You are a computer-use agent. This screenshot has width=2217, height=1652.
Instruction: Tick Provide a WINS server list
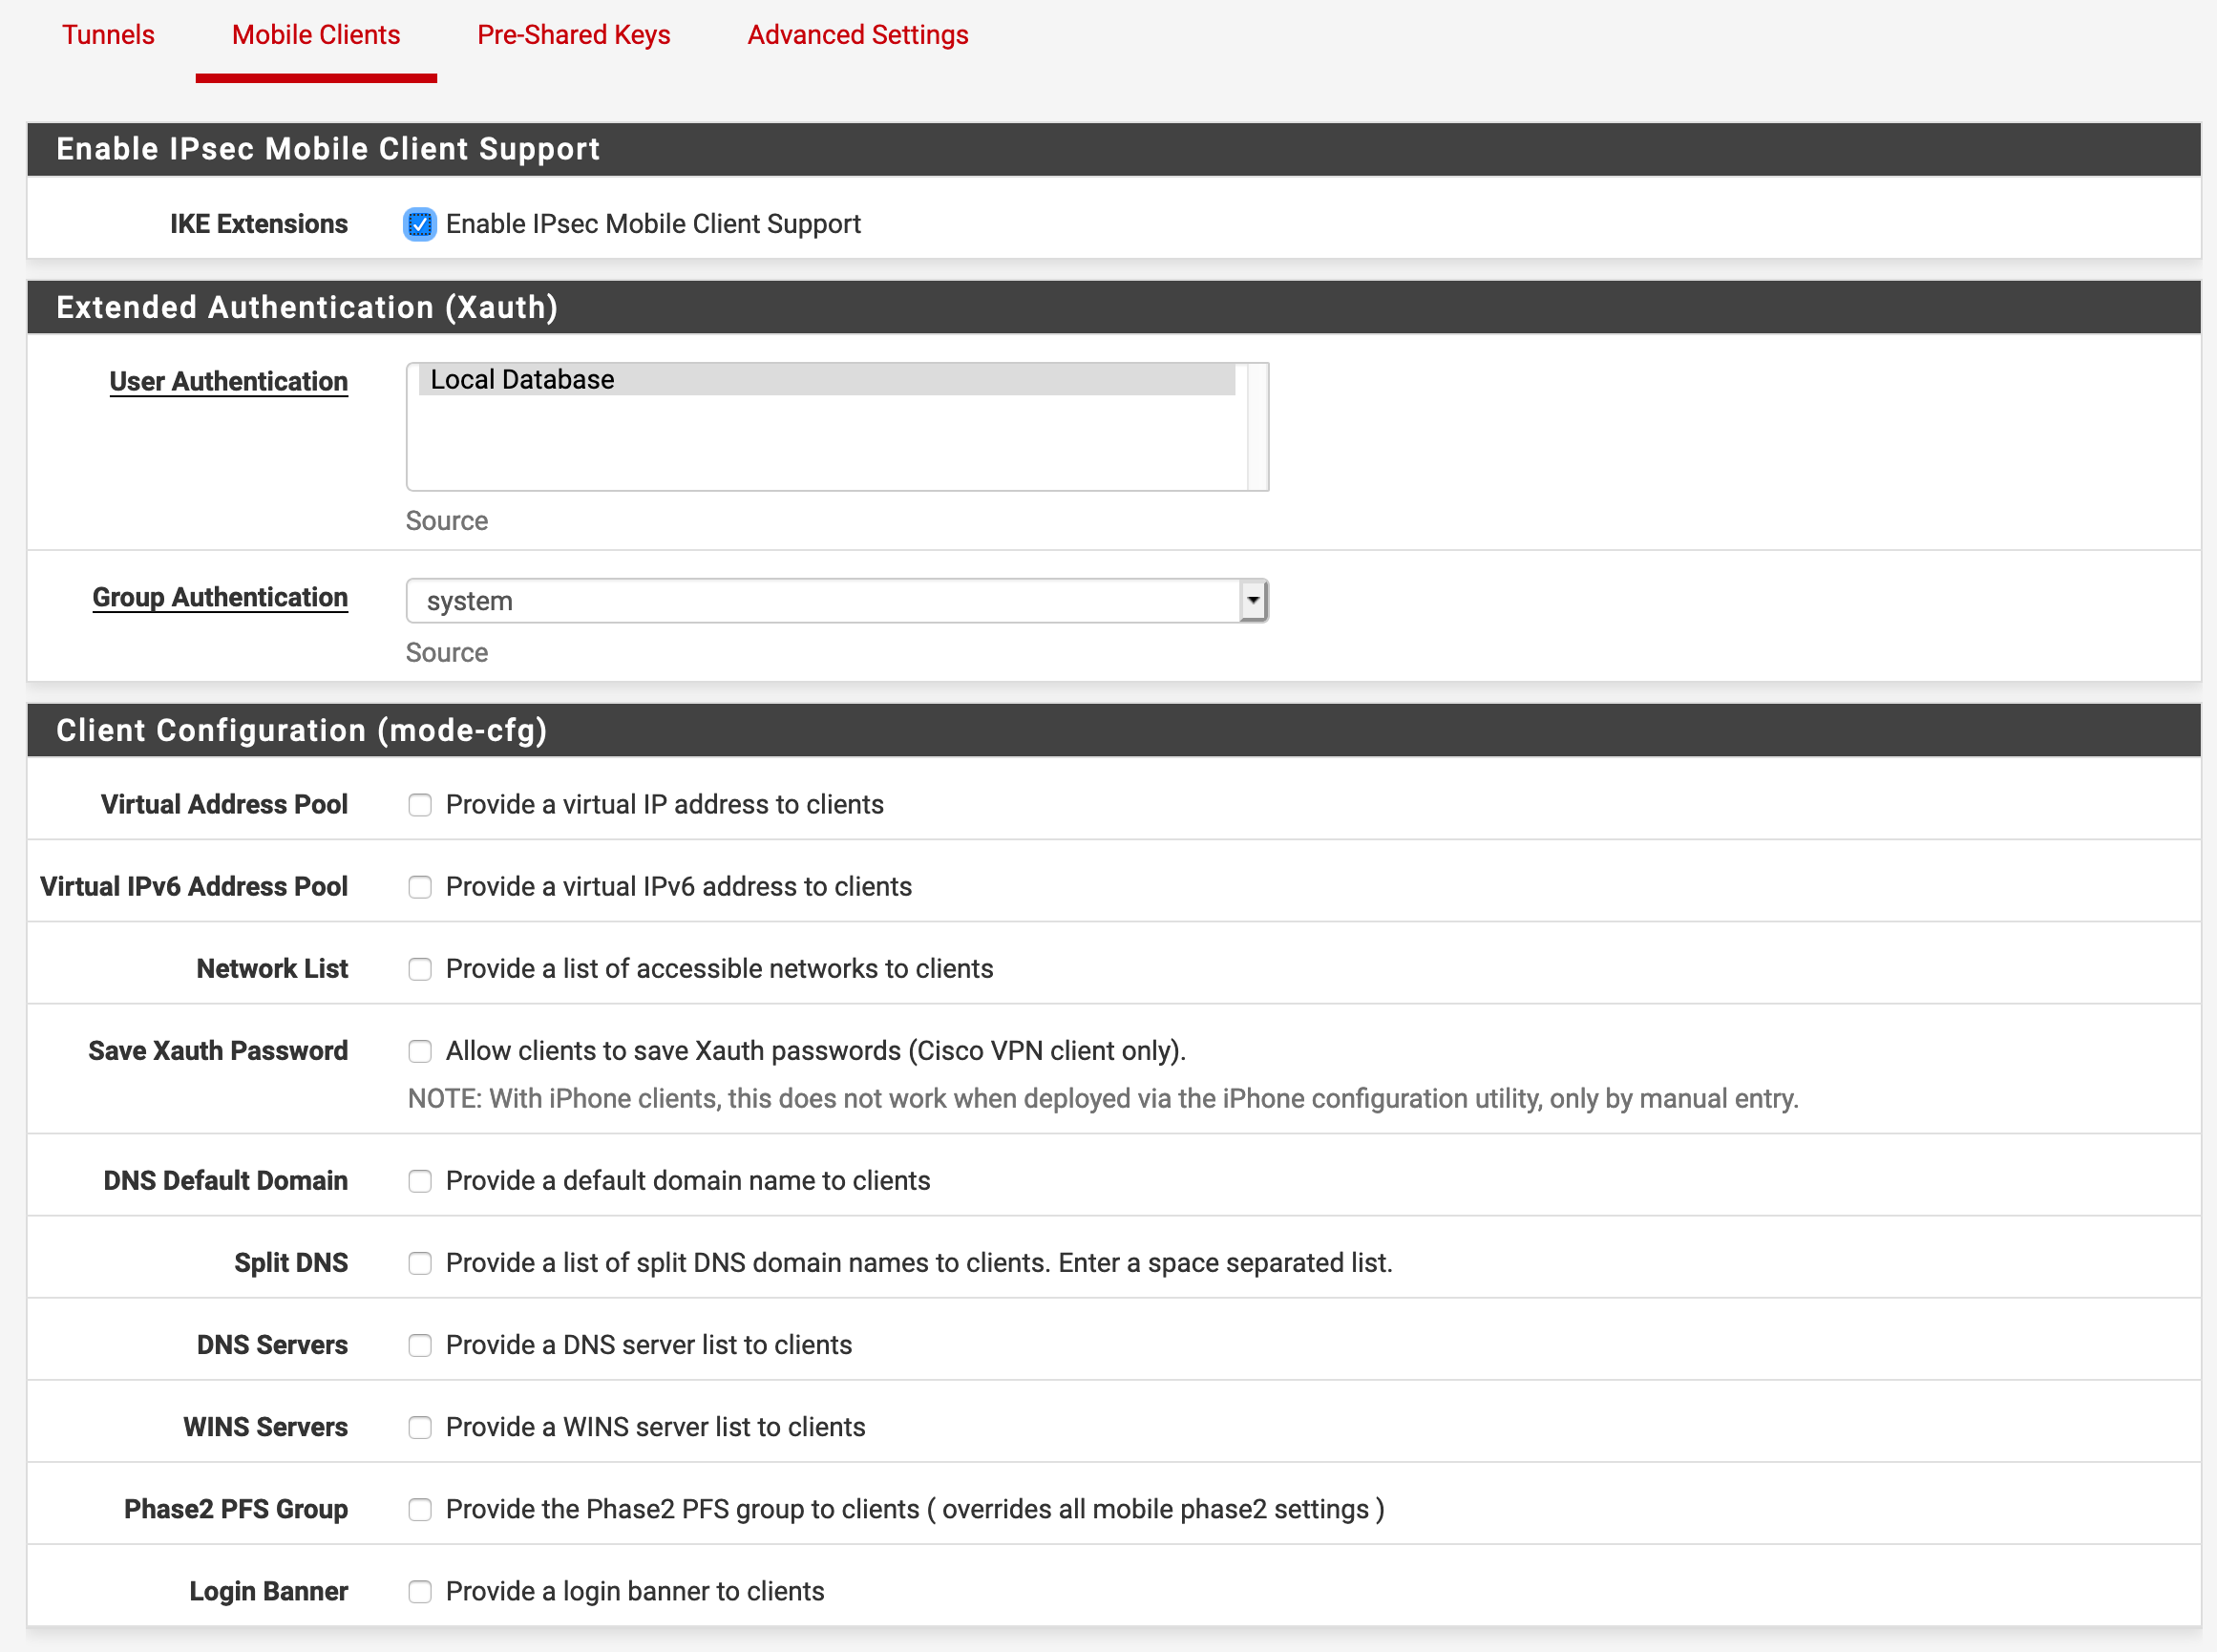pos(420,1427)
